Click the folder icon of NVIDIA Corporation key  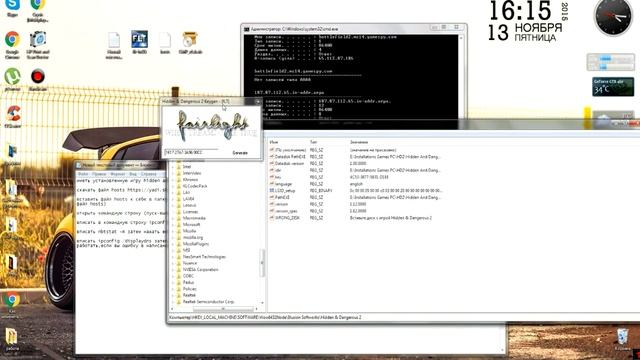click(x=178, y=270)
